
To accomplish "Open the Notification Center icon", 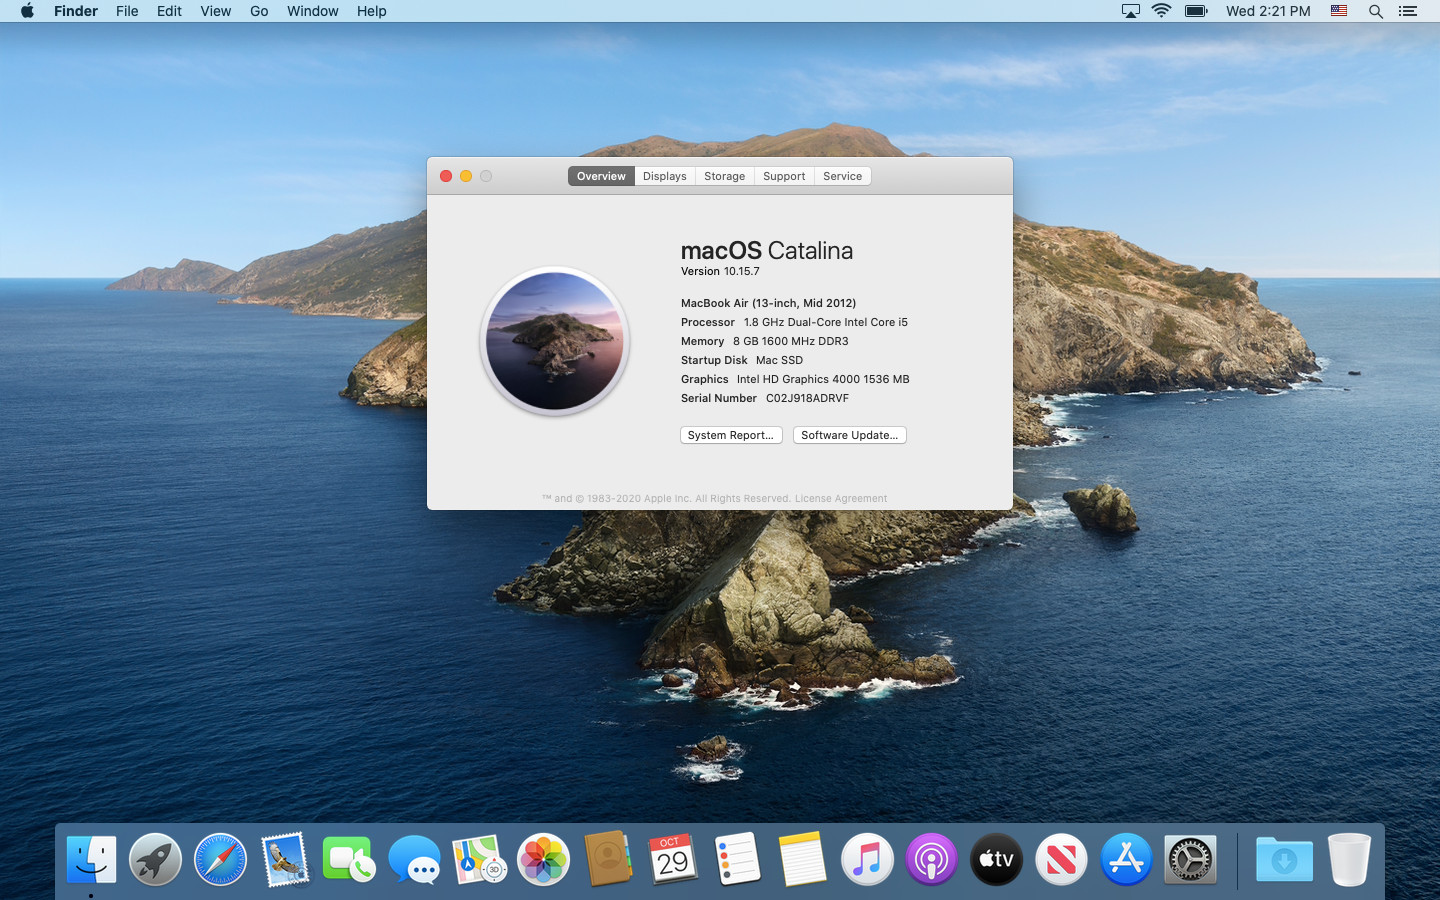I will click(1408, 11).
